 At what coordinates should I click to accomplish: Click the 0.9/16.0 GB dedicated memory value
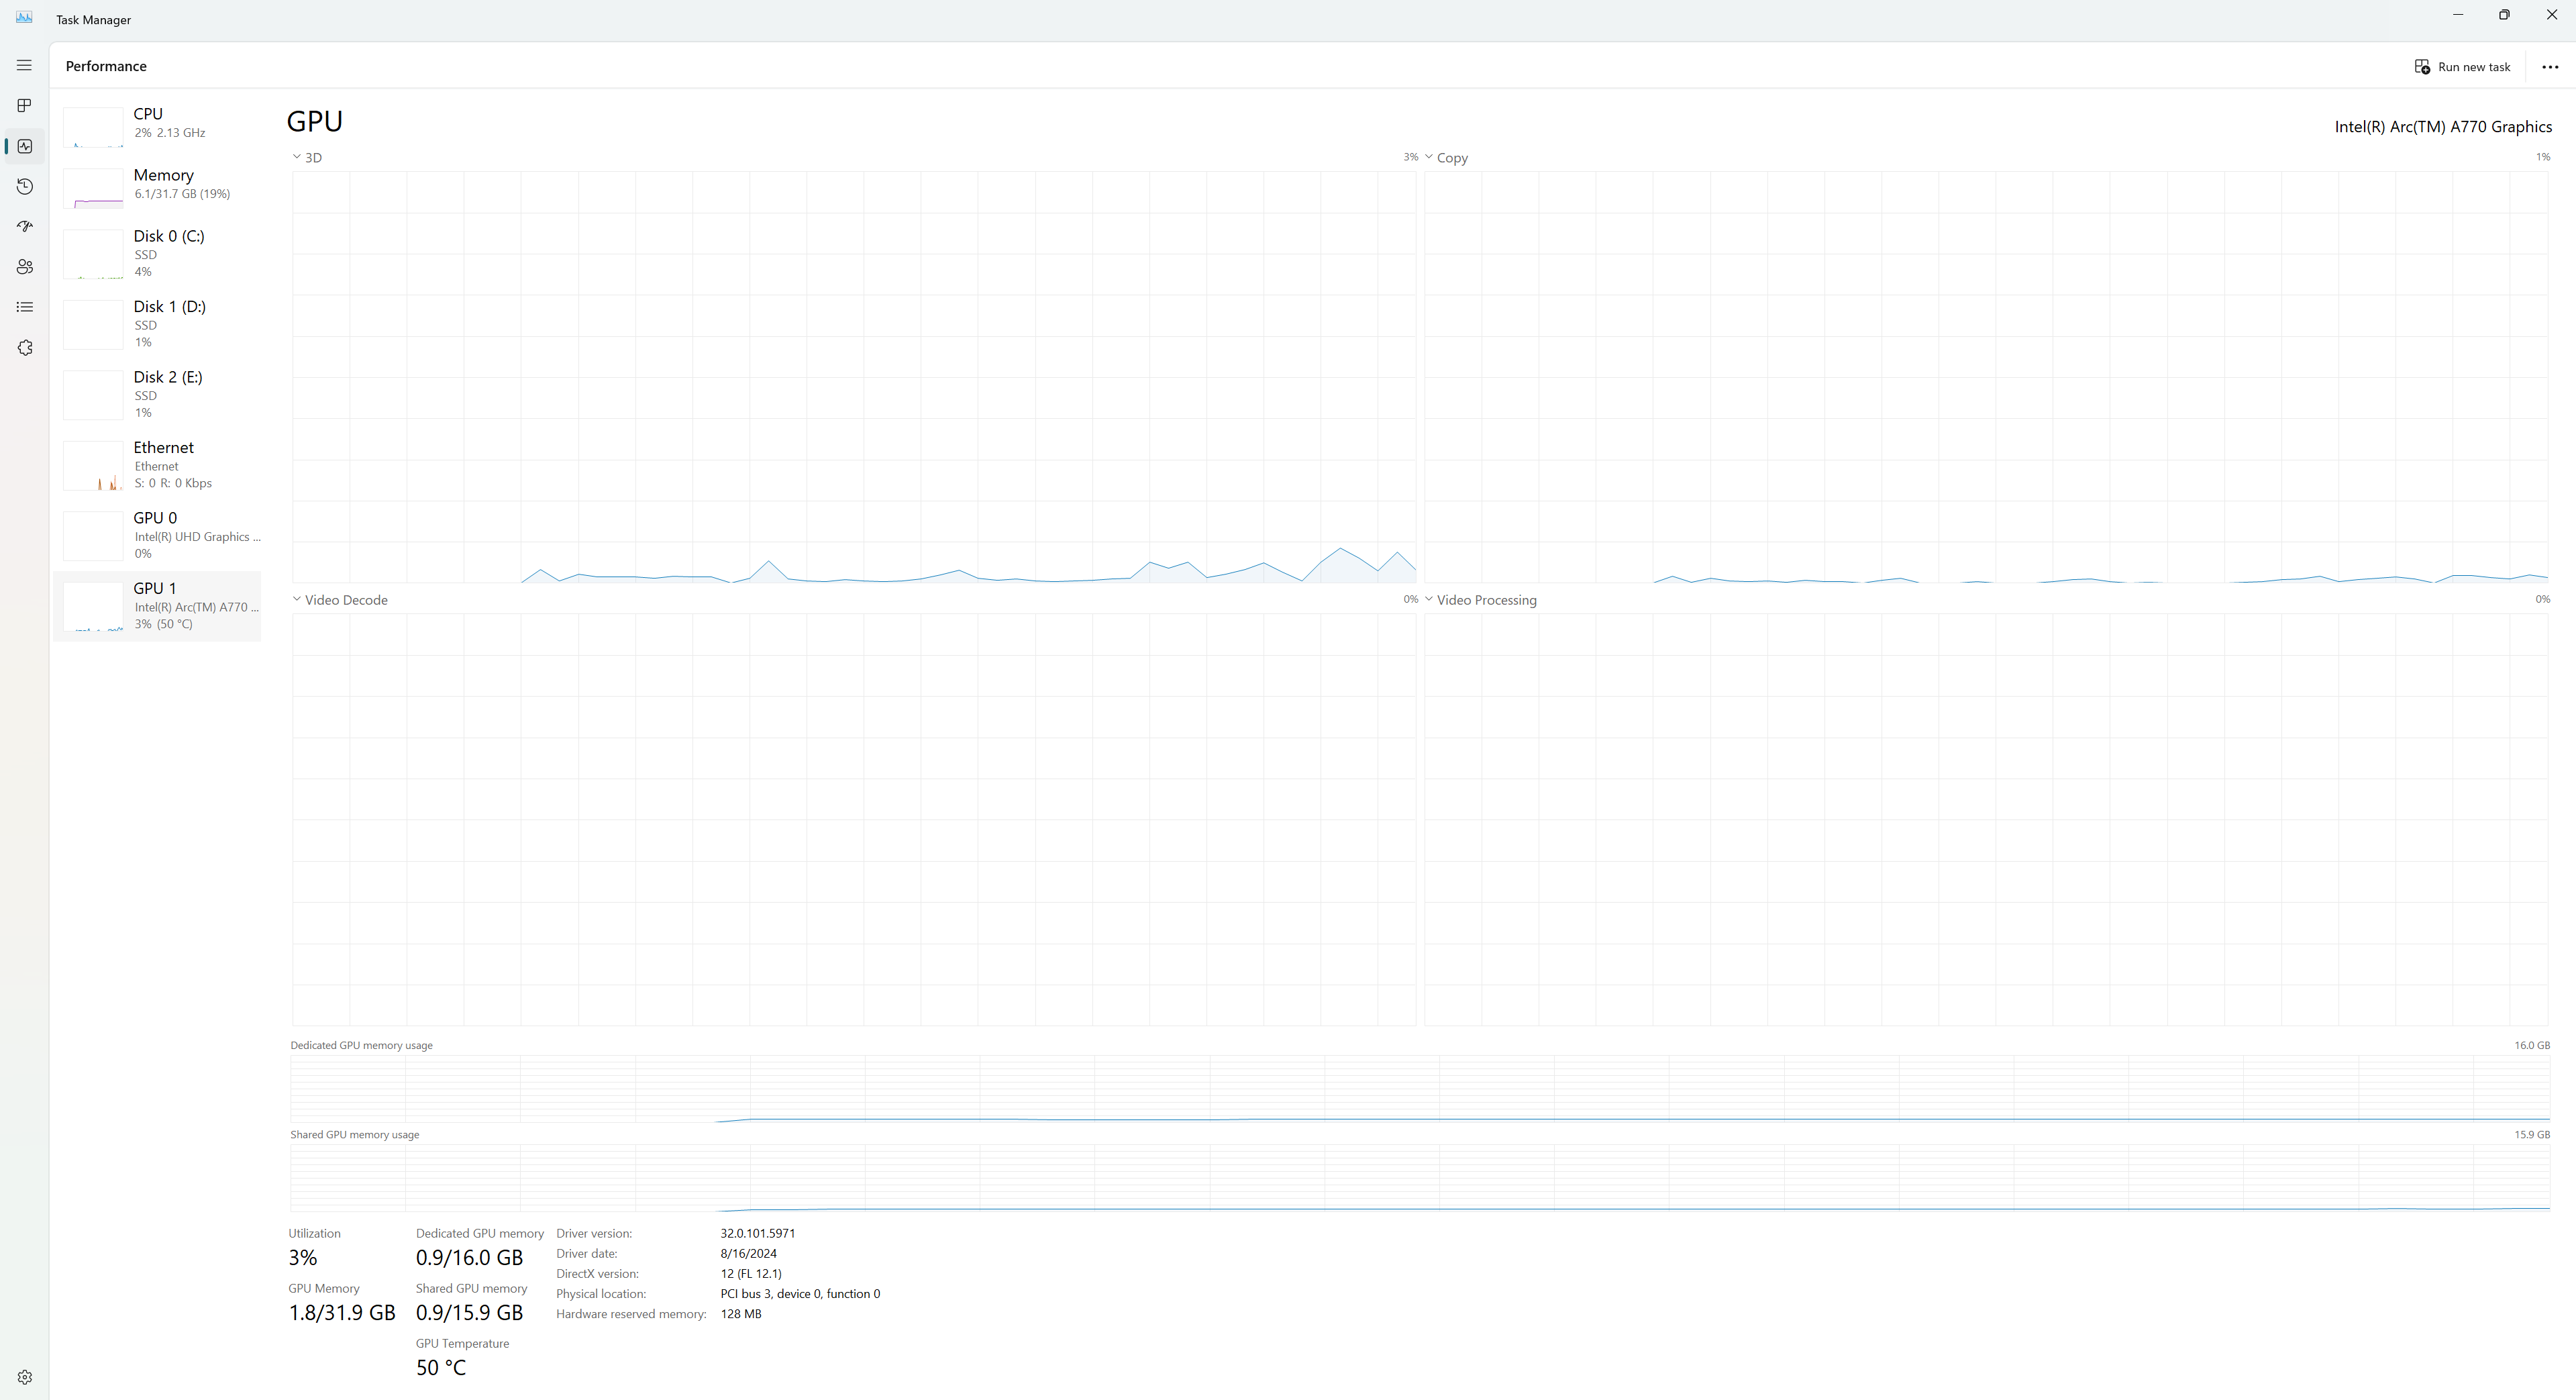(x=469, y=1258)
